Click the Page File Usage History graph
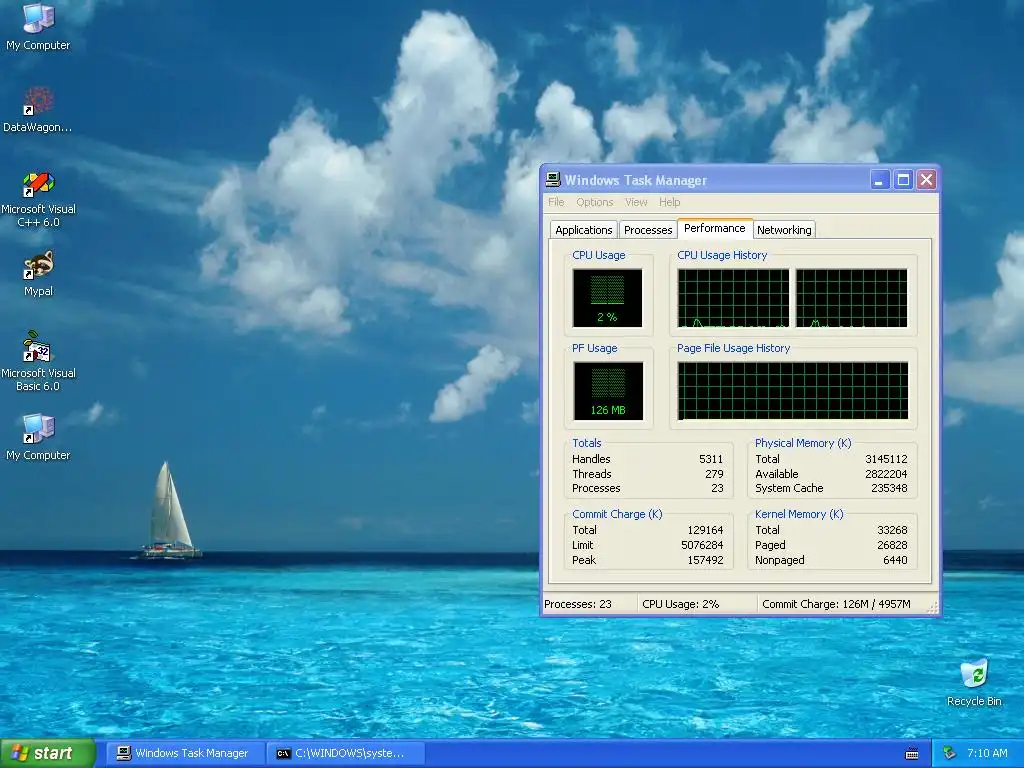This screenshot has height=768, width=1024. click(792, 391)
